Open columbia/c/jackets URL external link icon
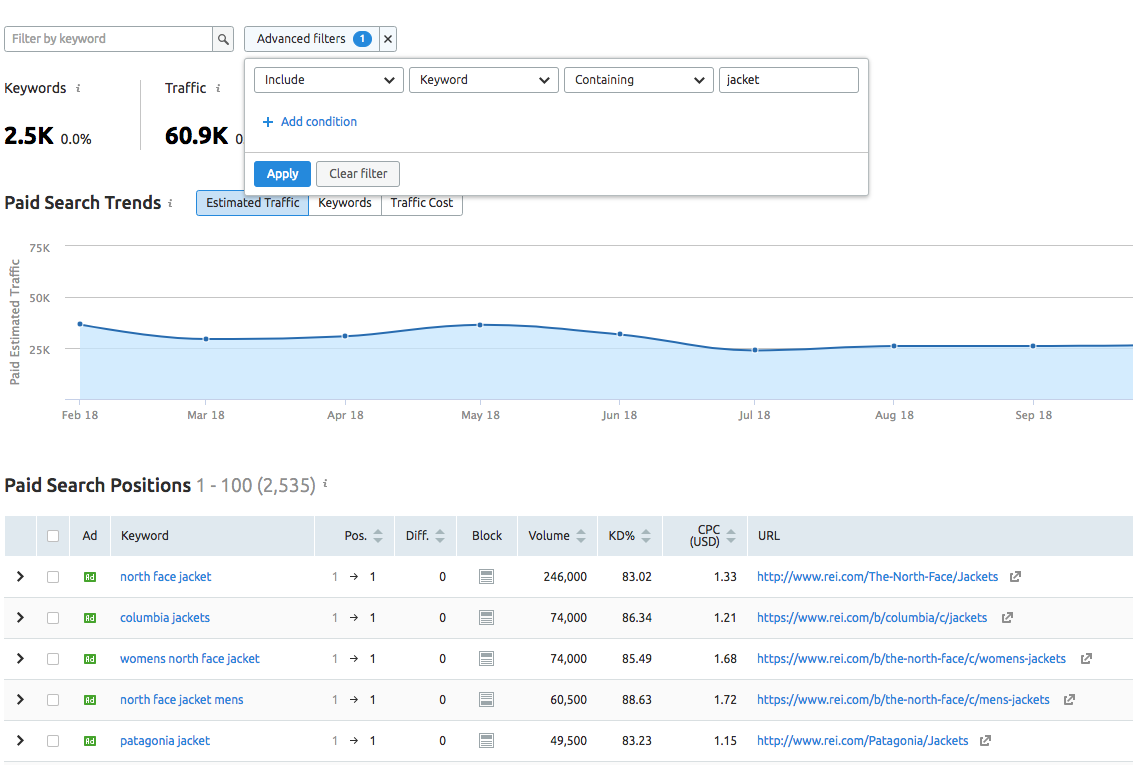 [x=1007, y=618]
